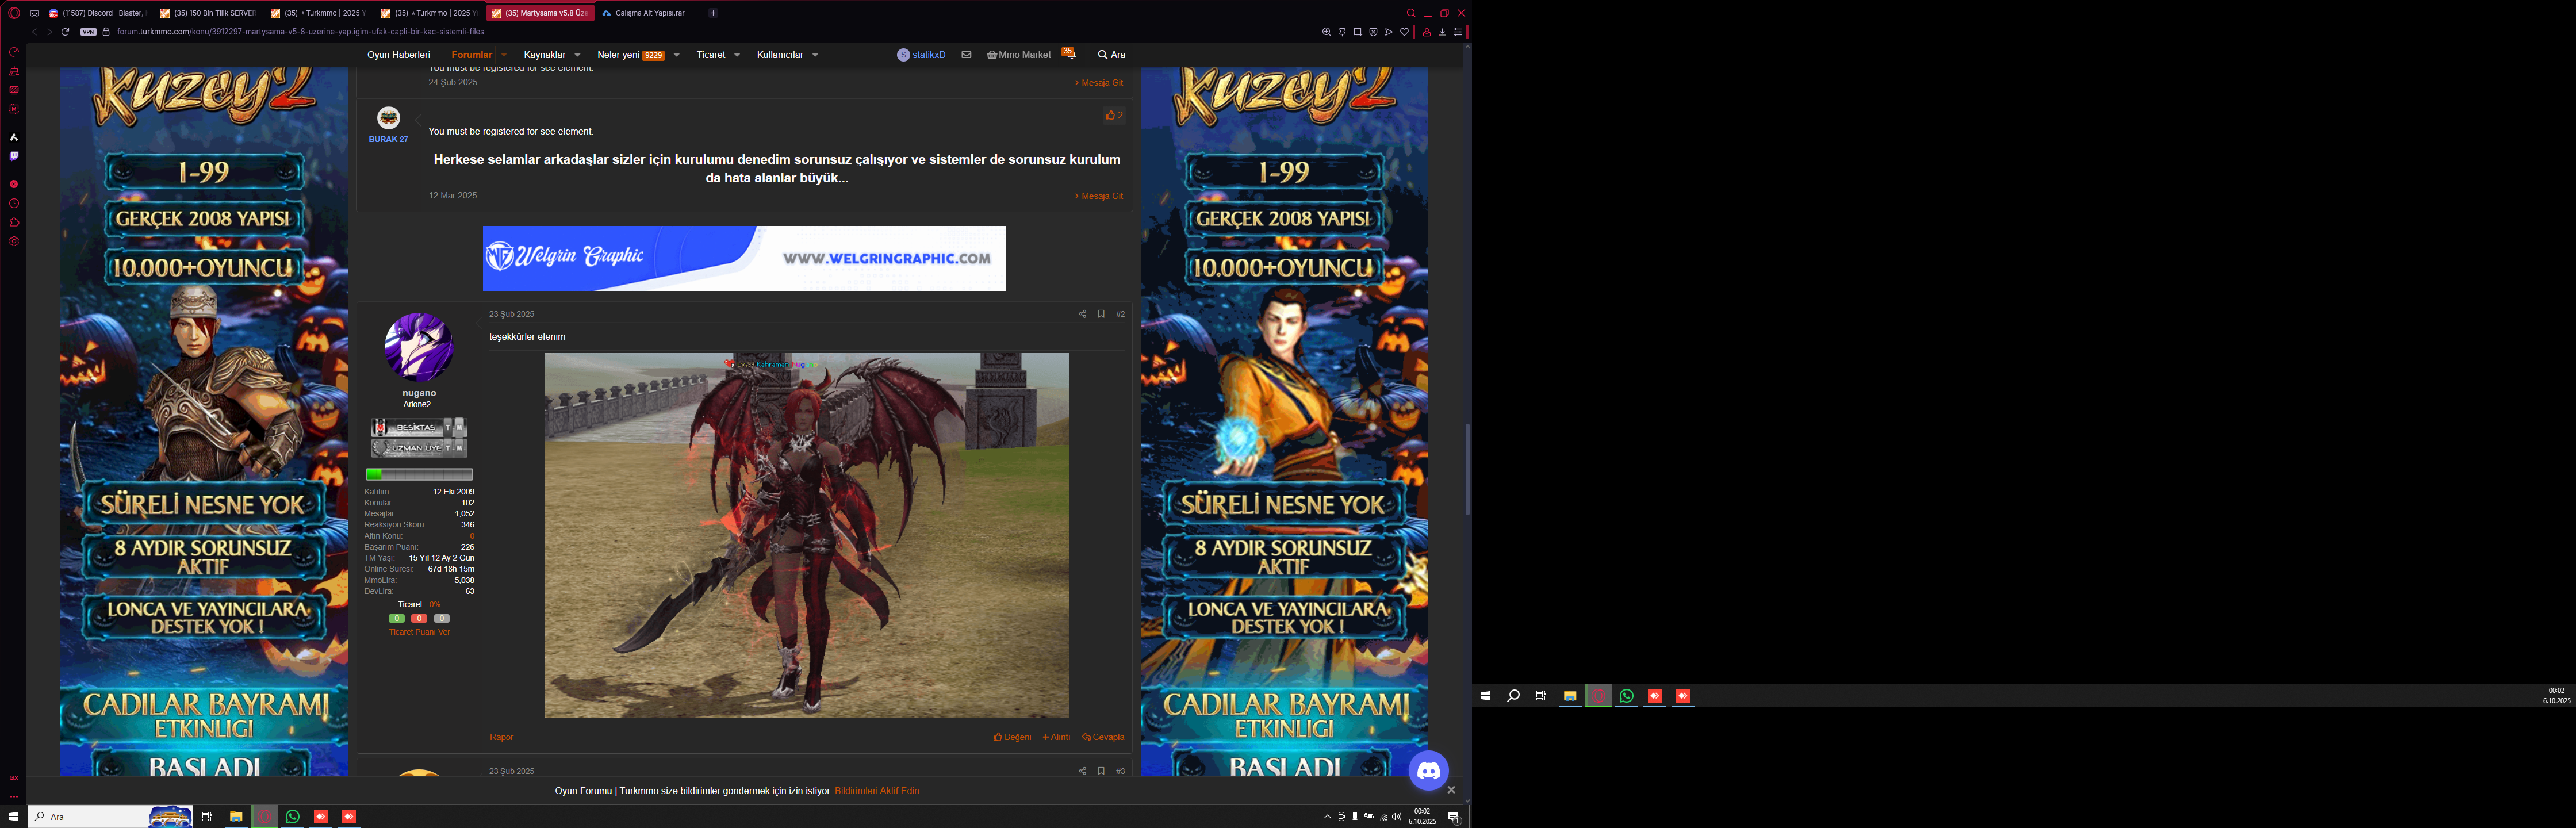Open the snapshot tool in address bar
Screen dimensions: 2576x828
(1357, 32)
